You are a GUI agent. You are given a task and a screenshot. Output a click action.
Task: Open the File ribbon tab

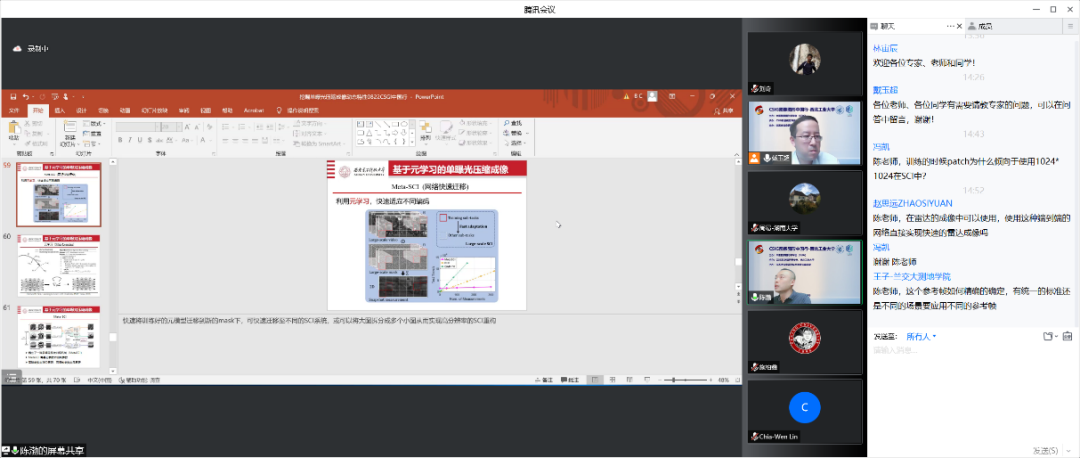pyautogui.click(x=14, y=110)
